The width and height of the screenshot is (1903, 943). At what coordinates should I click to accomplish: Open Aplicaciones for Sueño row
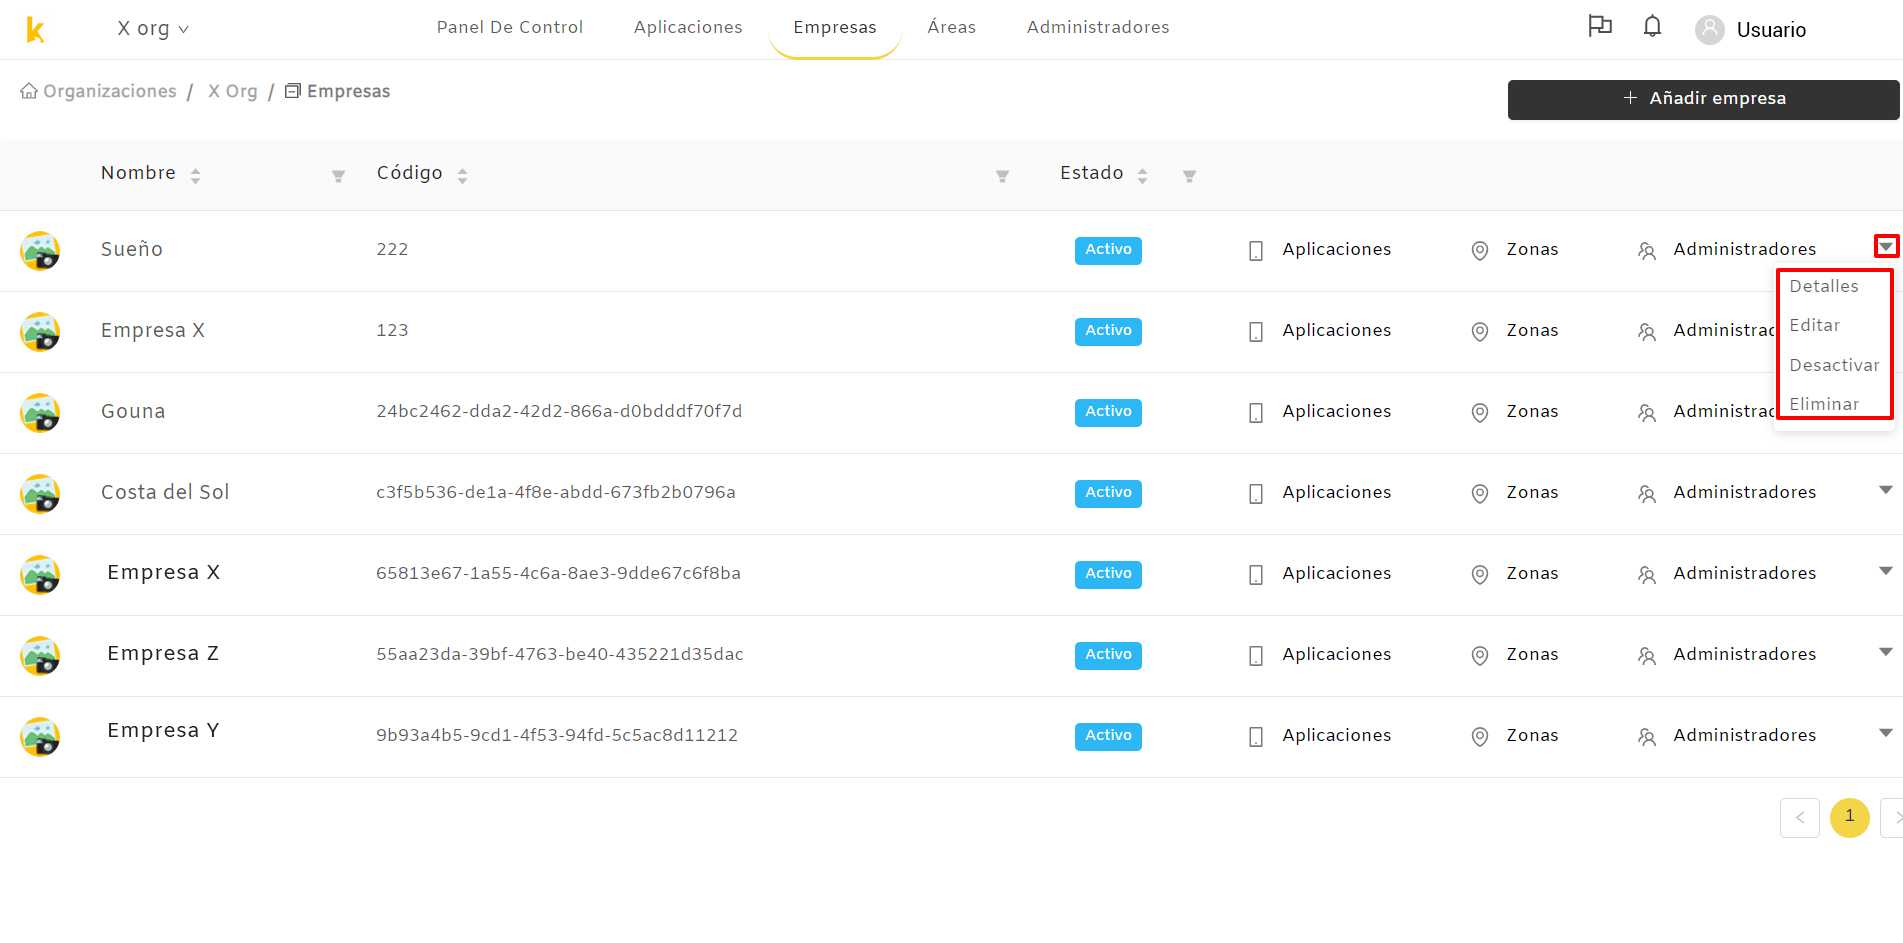pos(1320,250)
